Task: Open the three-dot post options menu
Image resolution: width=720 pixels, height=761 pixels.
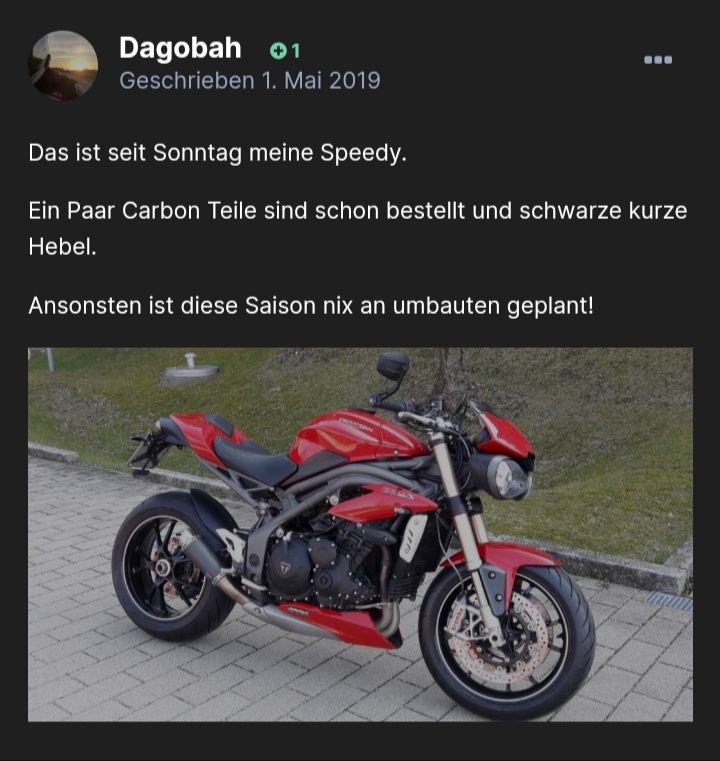Action: click(x=658, y=60)
